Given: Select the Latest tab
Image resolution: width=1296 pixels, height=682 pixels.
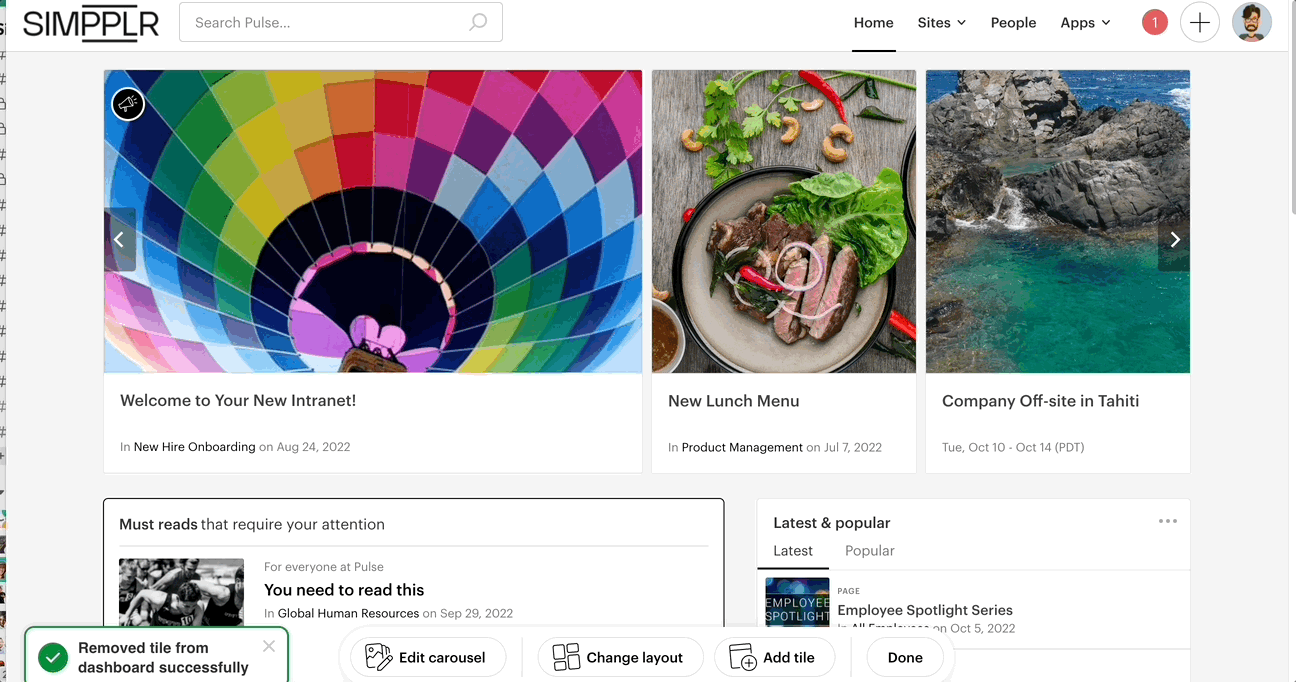Looking at the screenshot, I should [x=793, y=551].
